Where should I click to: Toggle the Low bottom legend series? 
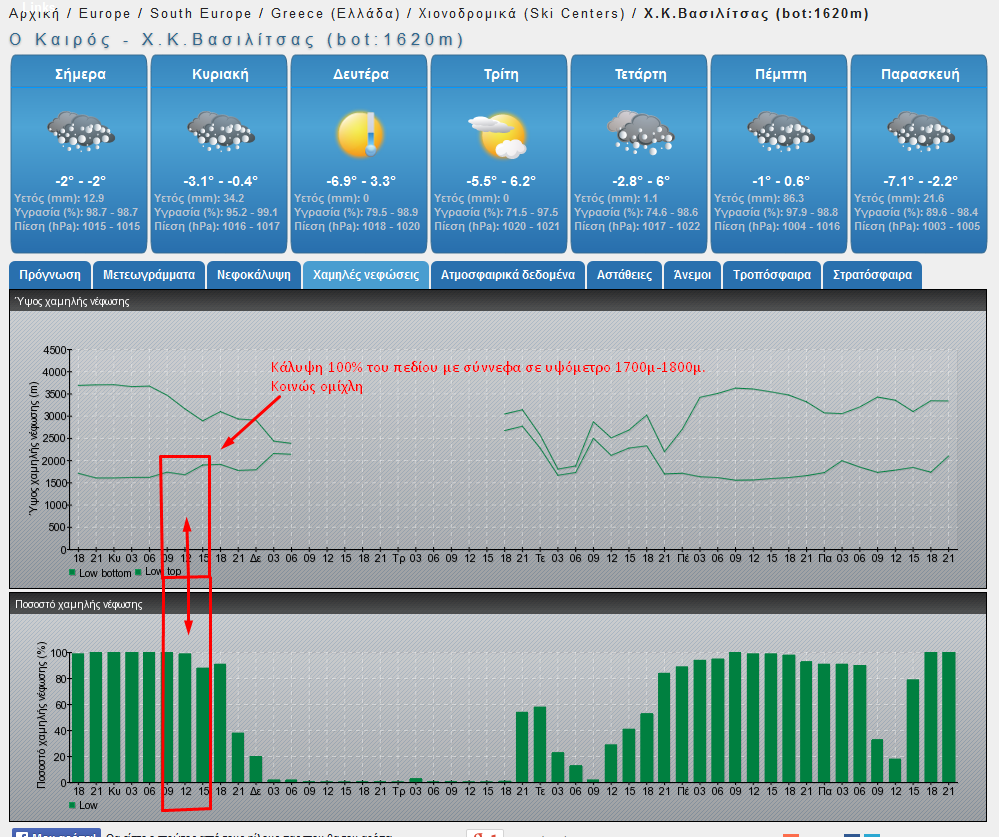click(x=100, y=573)
